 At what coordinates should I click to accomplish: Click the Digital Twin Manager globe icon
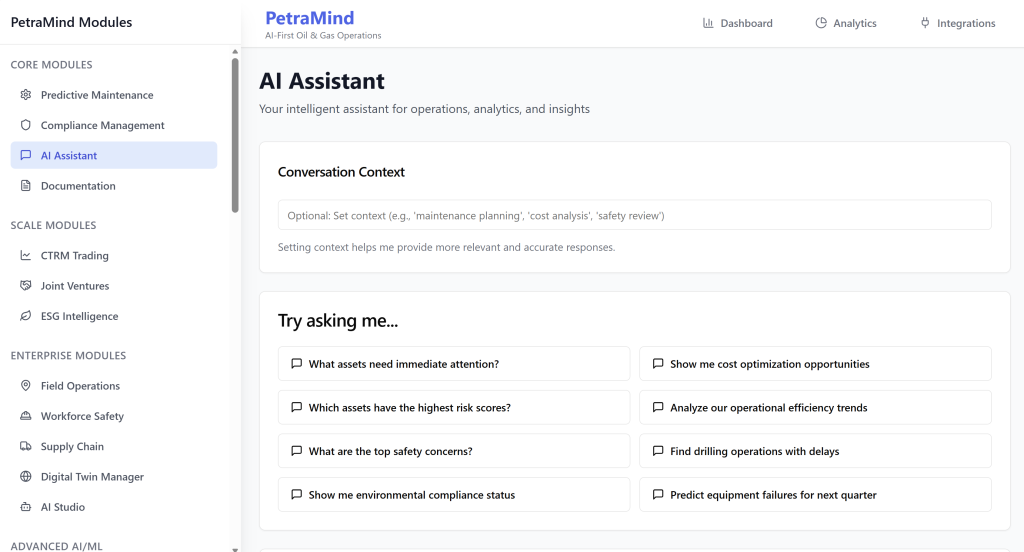pyautogui.click(x=26, y=477)
